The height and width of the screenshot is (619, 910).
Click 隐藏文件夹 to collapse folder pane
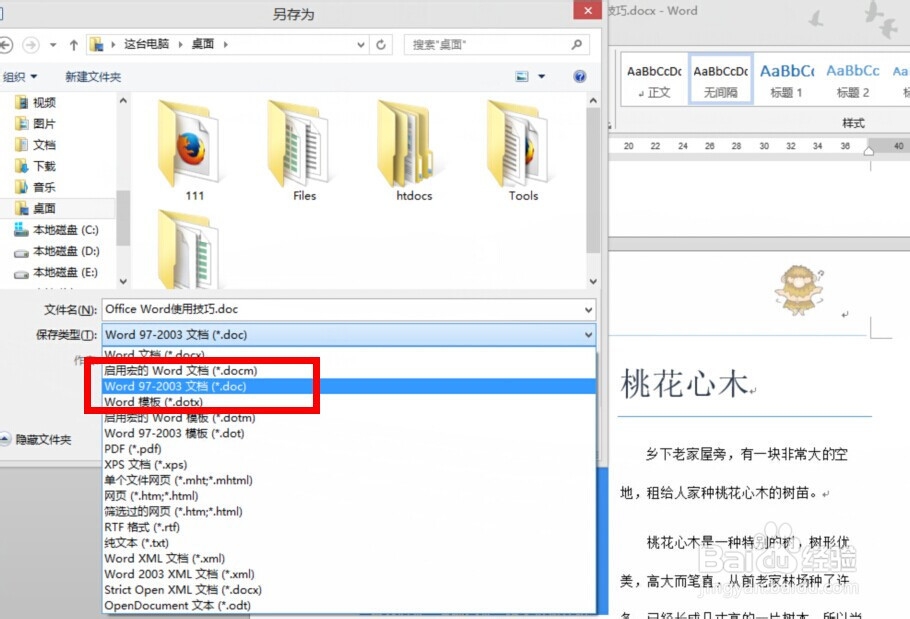36,440
